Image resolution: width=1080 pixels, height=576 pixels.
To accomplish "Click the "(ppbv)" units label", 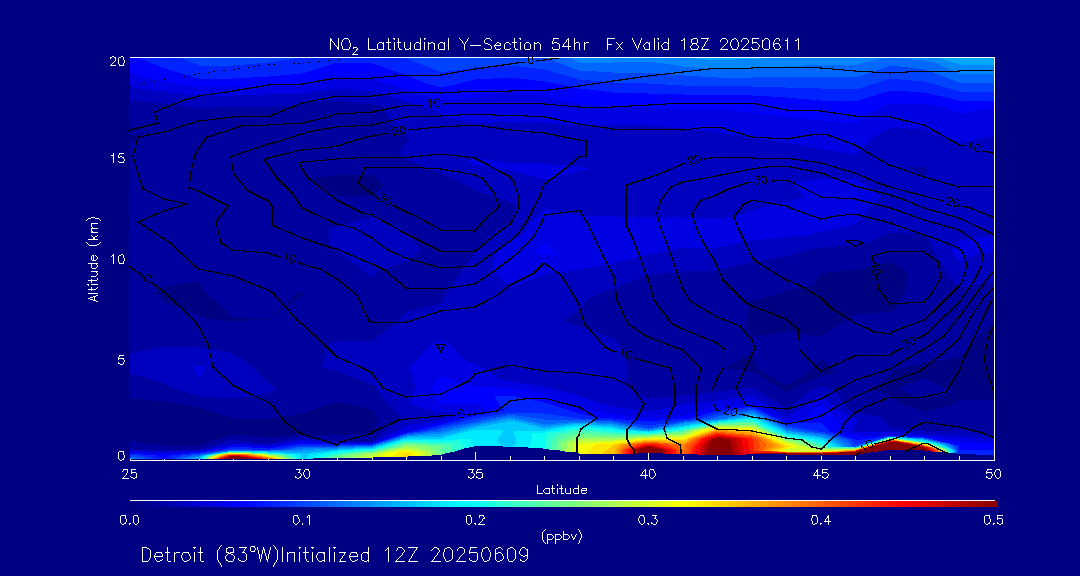I will (562, 537).
